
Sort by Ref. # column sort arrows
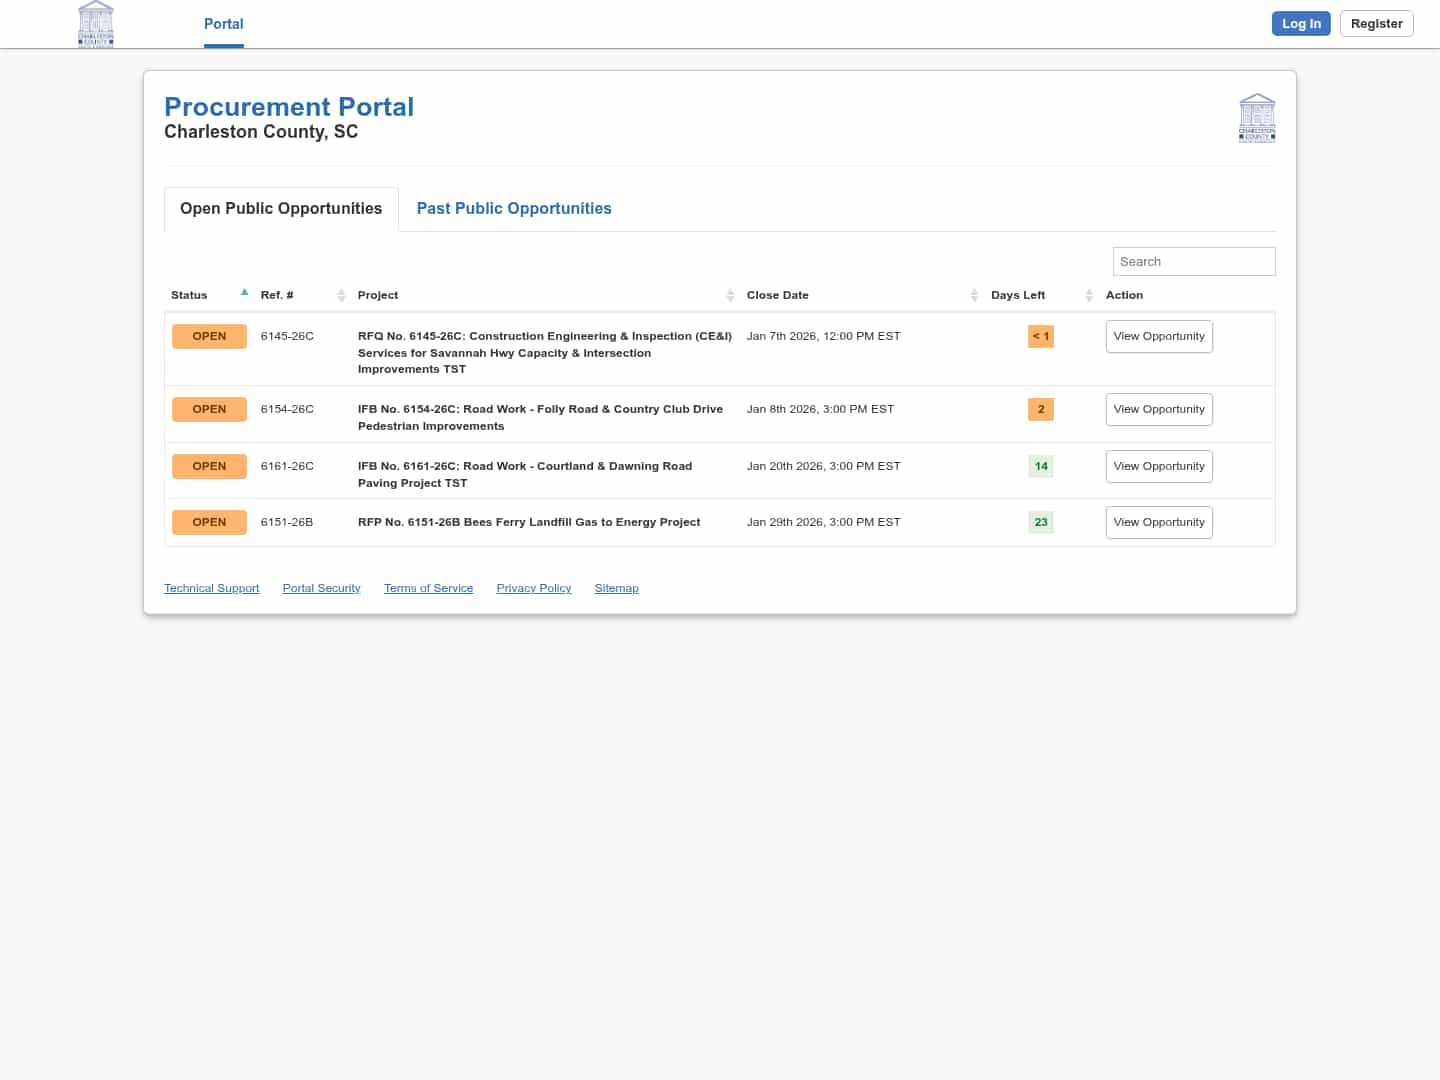341,295
